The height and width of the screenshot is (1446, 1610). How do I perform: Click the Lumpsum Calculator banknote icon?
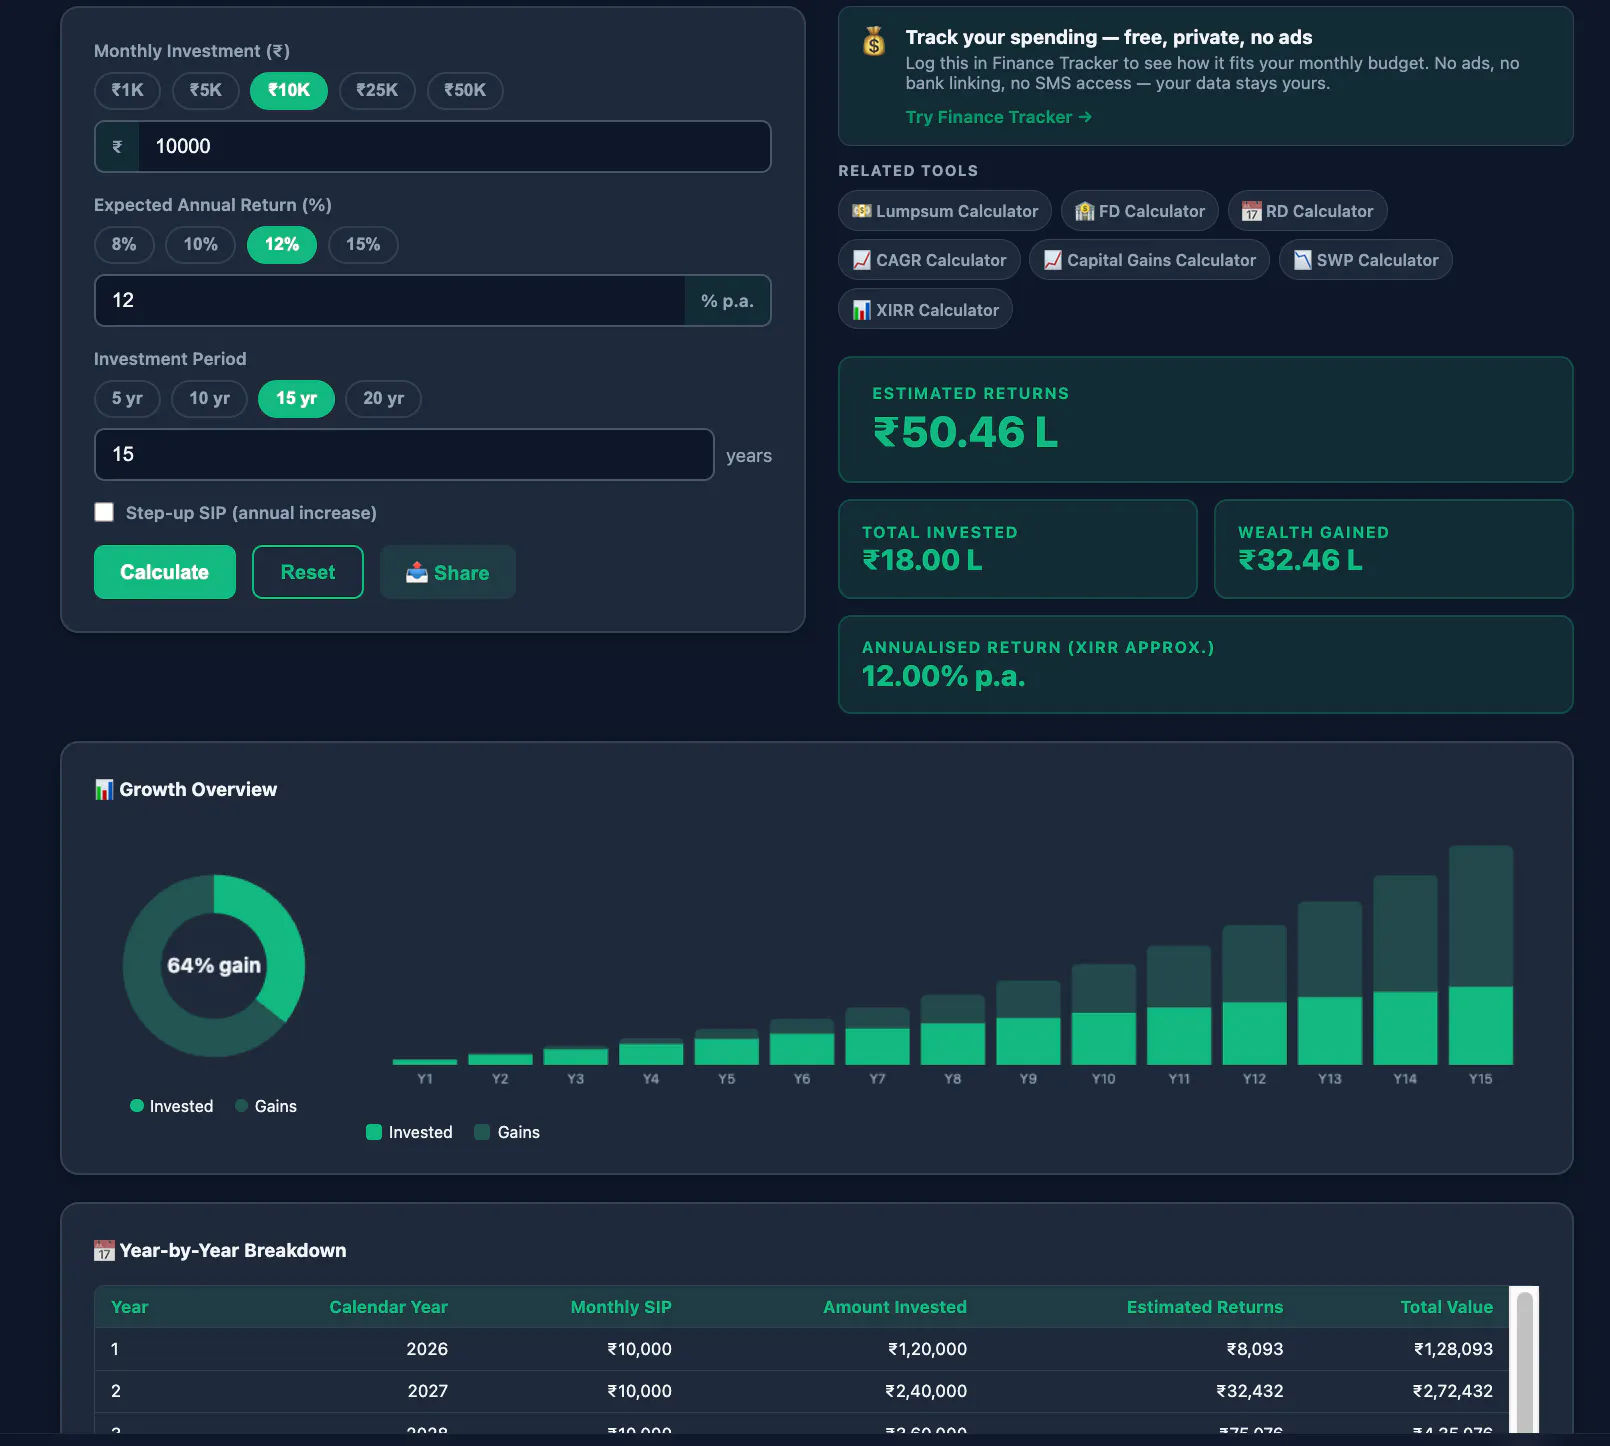(862, 211)
